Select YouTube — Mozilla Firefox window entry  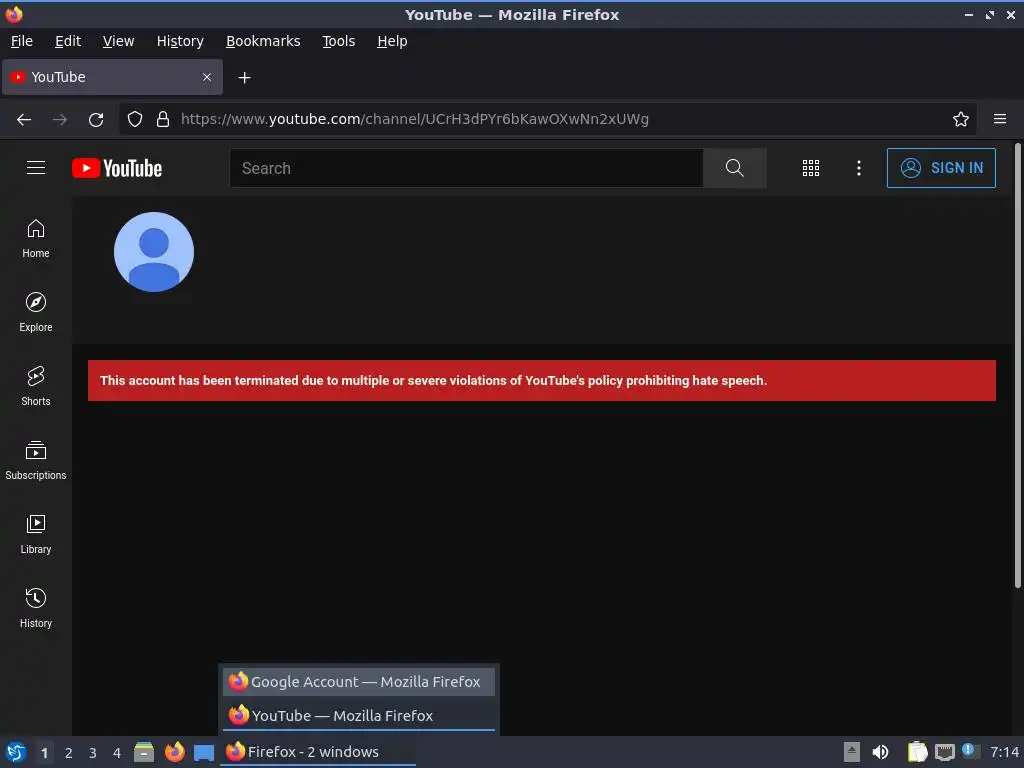(x=359, y=716)
